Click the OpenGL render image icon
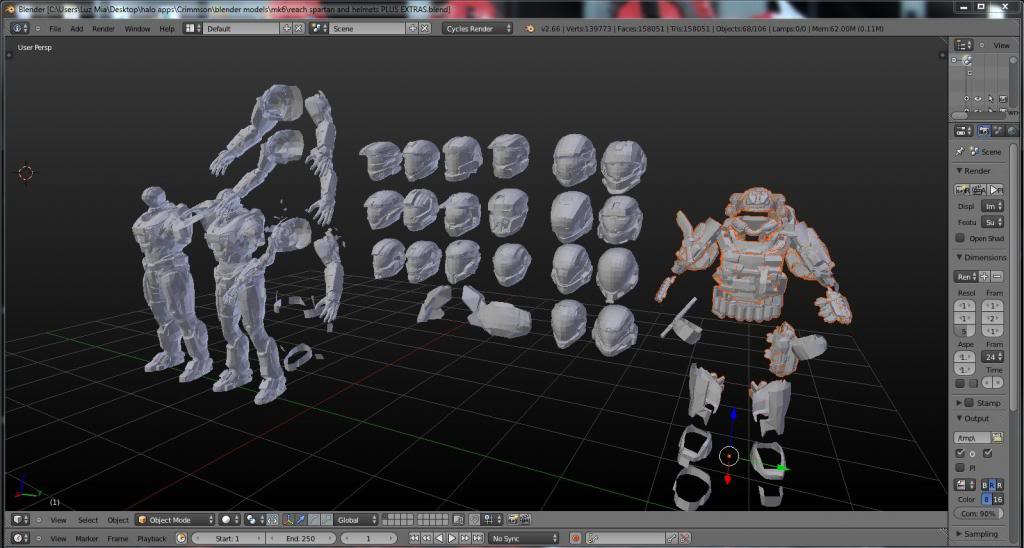This screenshot has width=1024, height=548. coord(513,520)
